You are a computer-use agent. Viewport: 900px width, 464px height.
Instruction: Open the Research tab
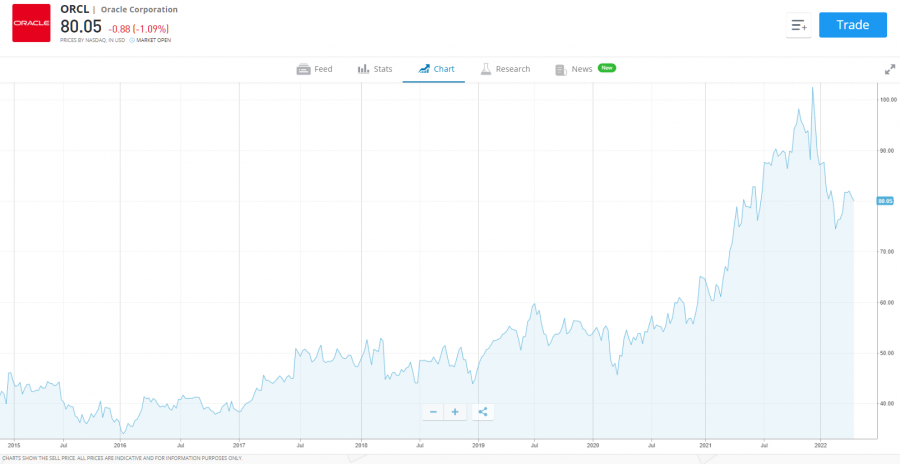point(505,69)
